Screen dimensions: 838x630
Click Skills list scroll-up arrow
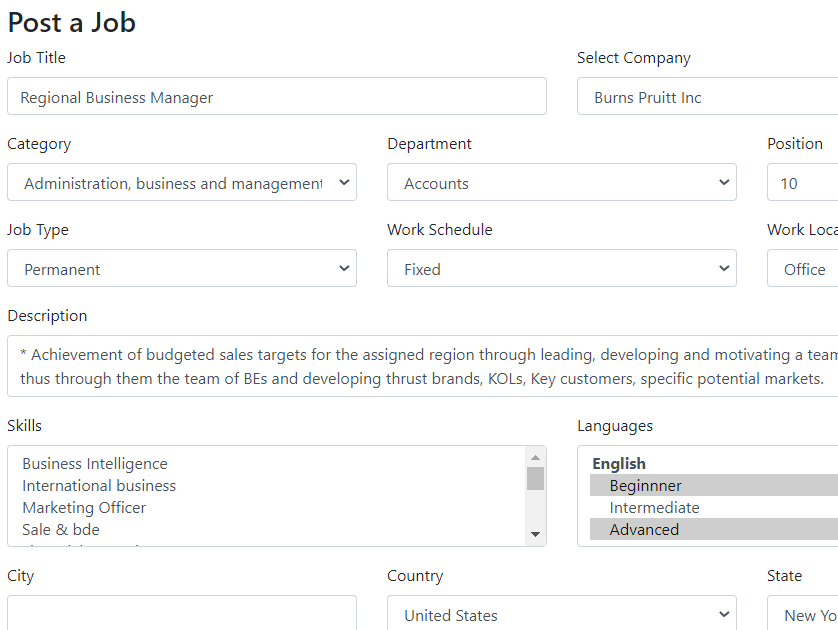535,457
